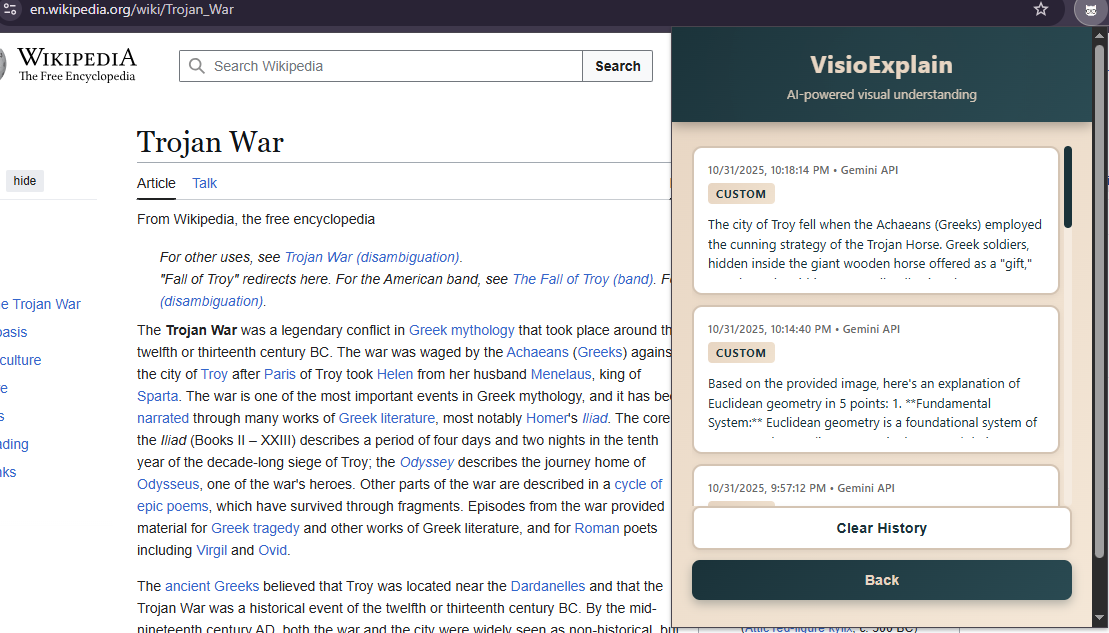Click the 10/31/2025, 10:14:40 PM timestamp text
Screen dimensions: 1109x633
pyautogui.click(x=770, y=329)
